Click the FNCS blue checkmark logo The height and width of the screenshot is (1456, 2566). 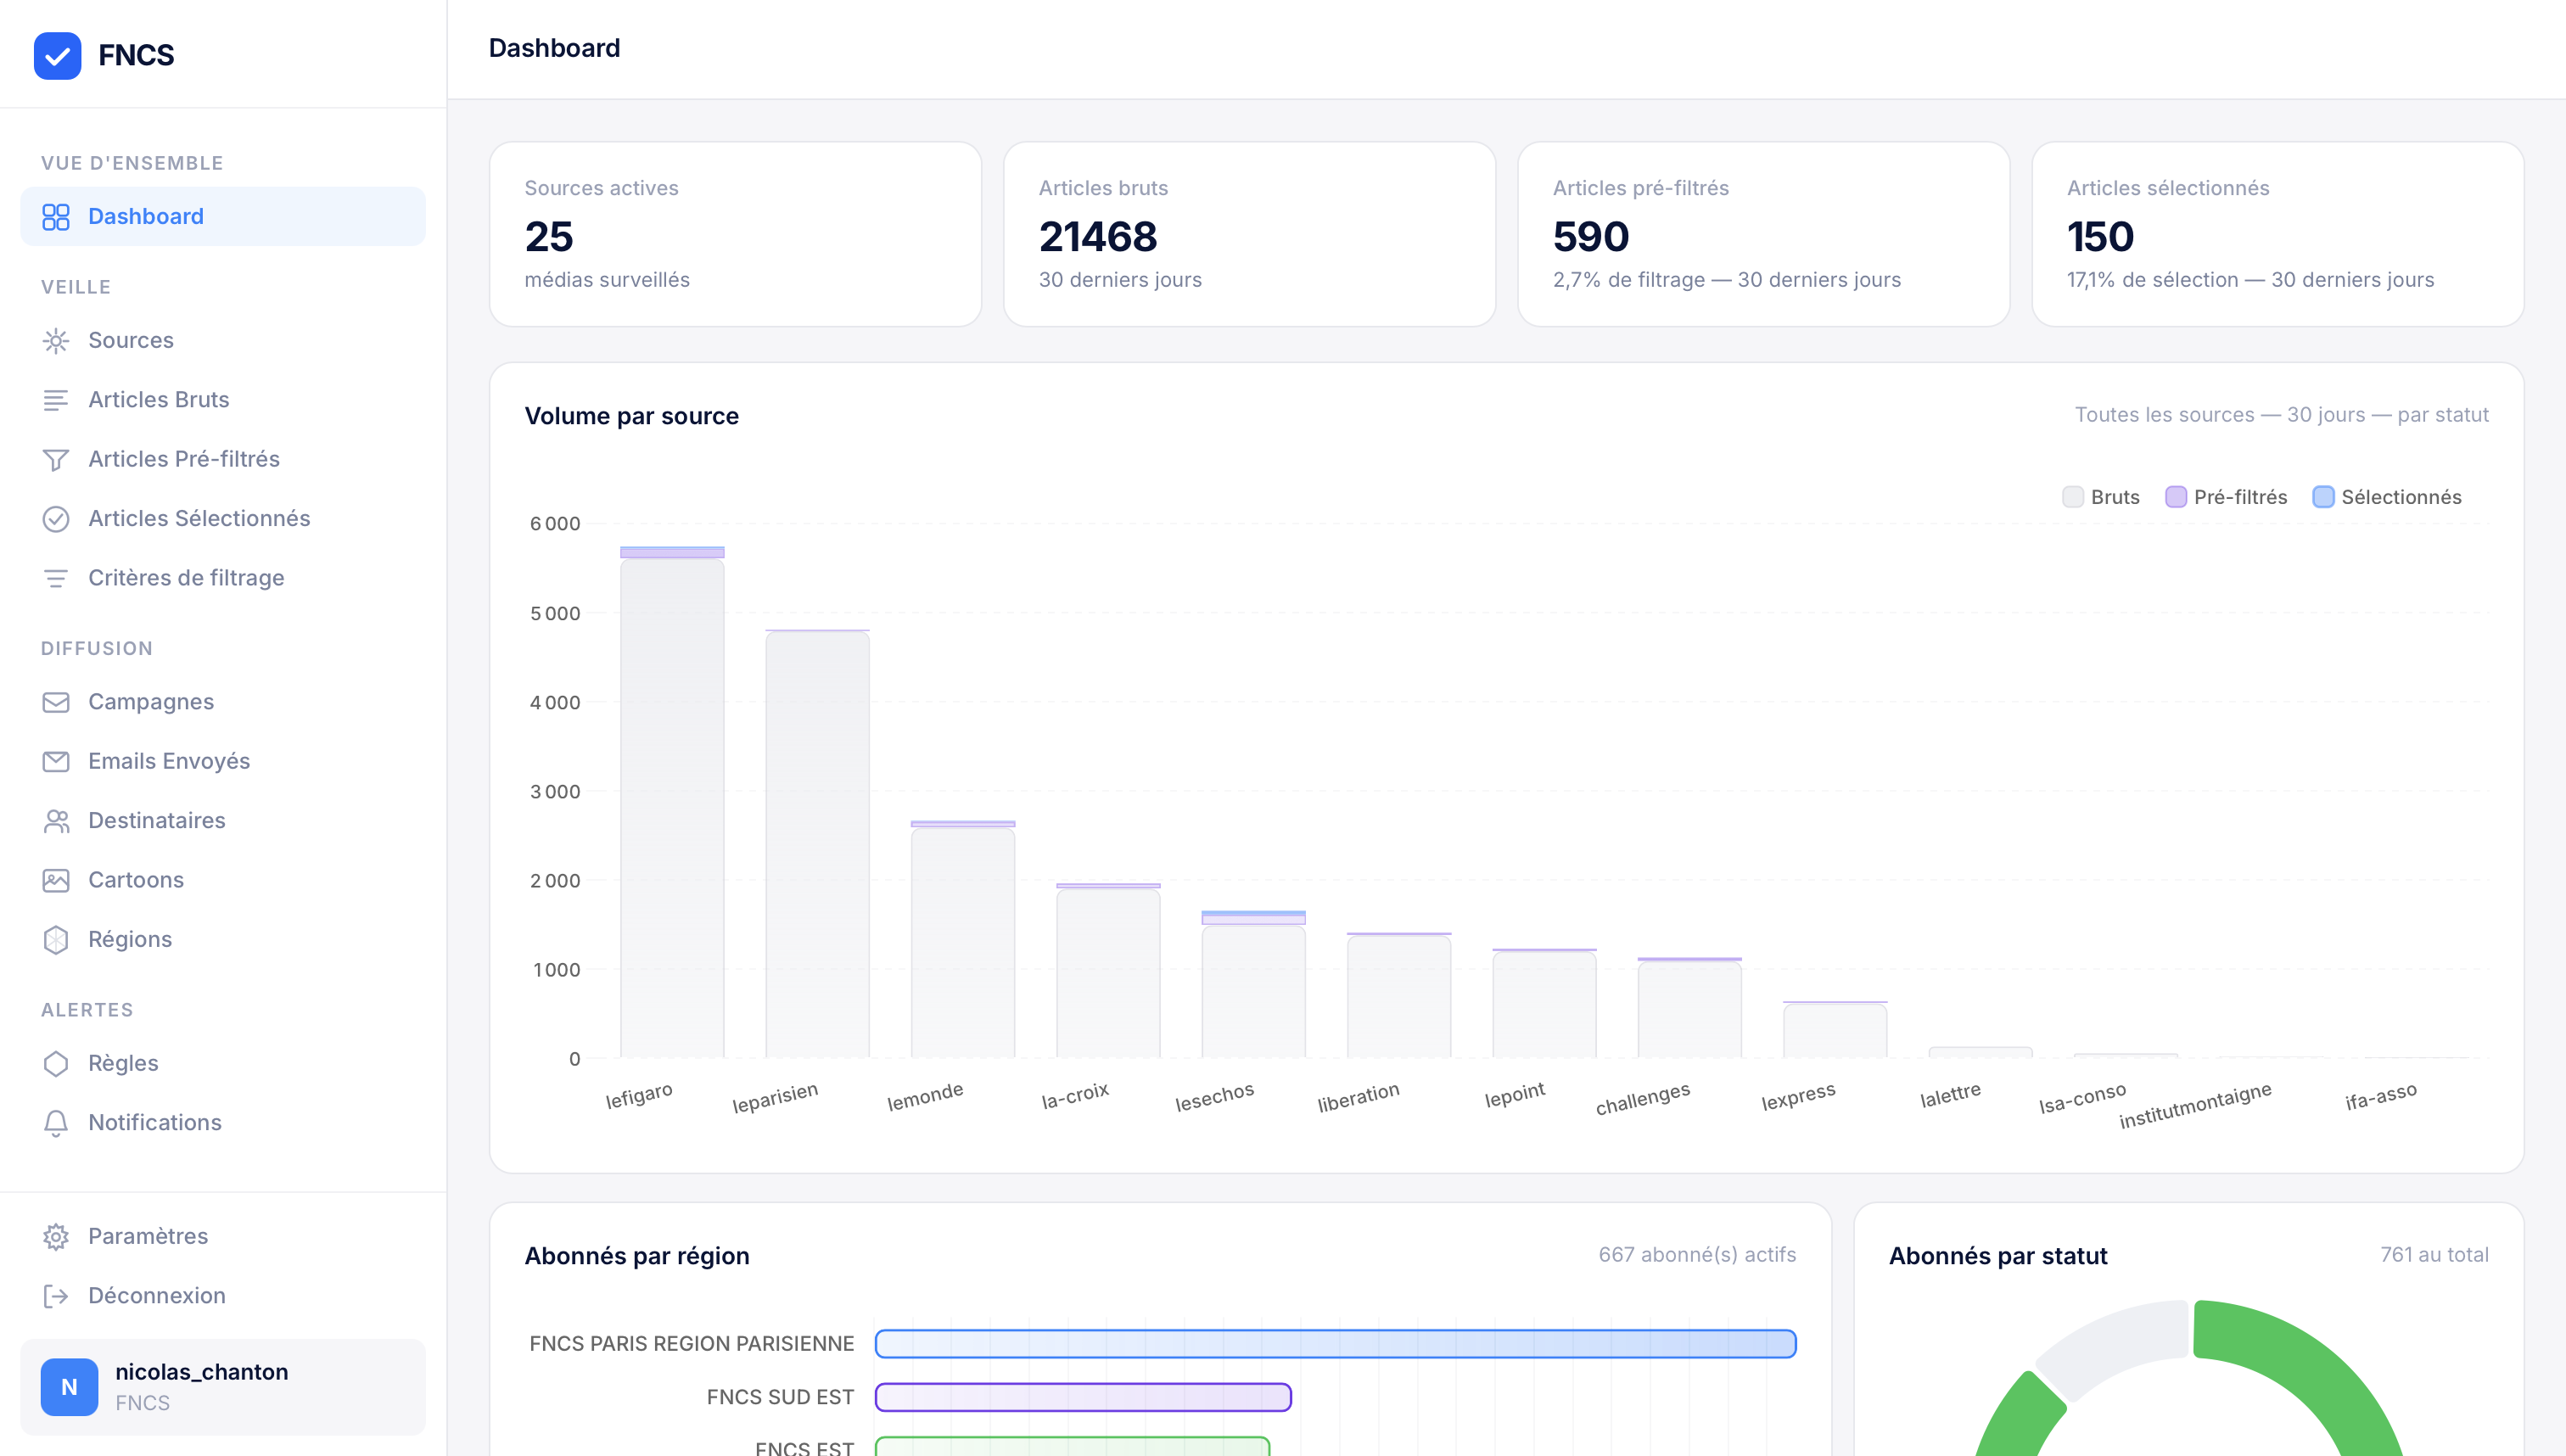(57, 55)
